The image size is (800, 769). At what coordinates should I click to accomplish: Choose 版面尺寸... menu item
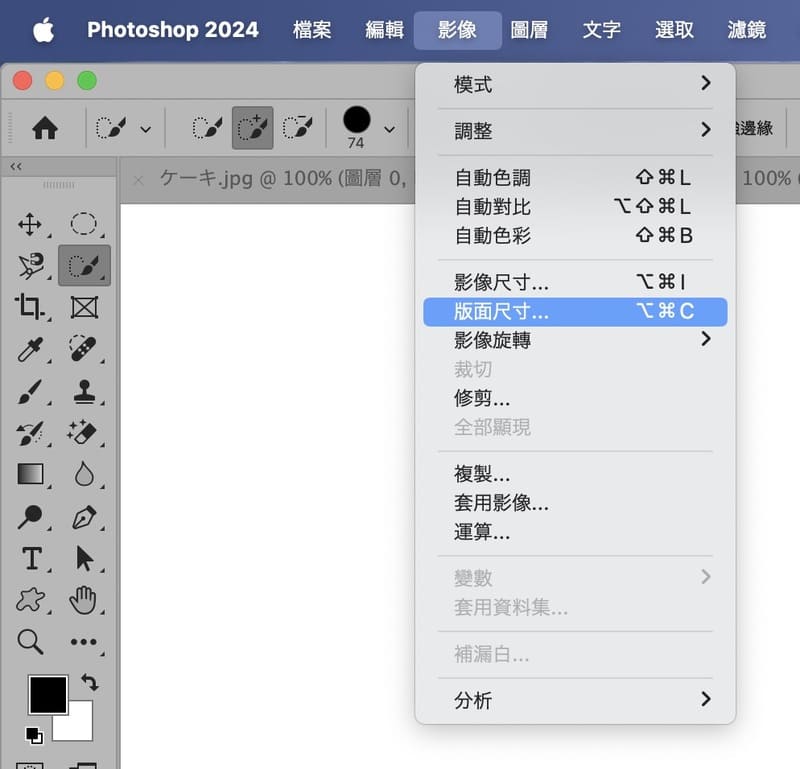click(x=576, y=311)
